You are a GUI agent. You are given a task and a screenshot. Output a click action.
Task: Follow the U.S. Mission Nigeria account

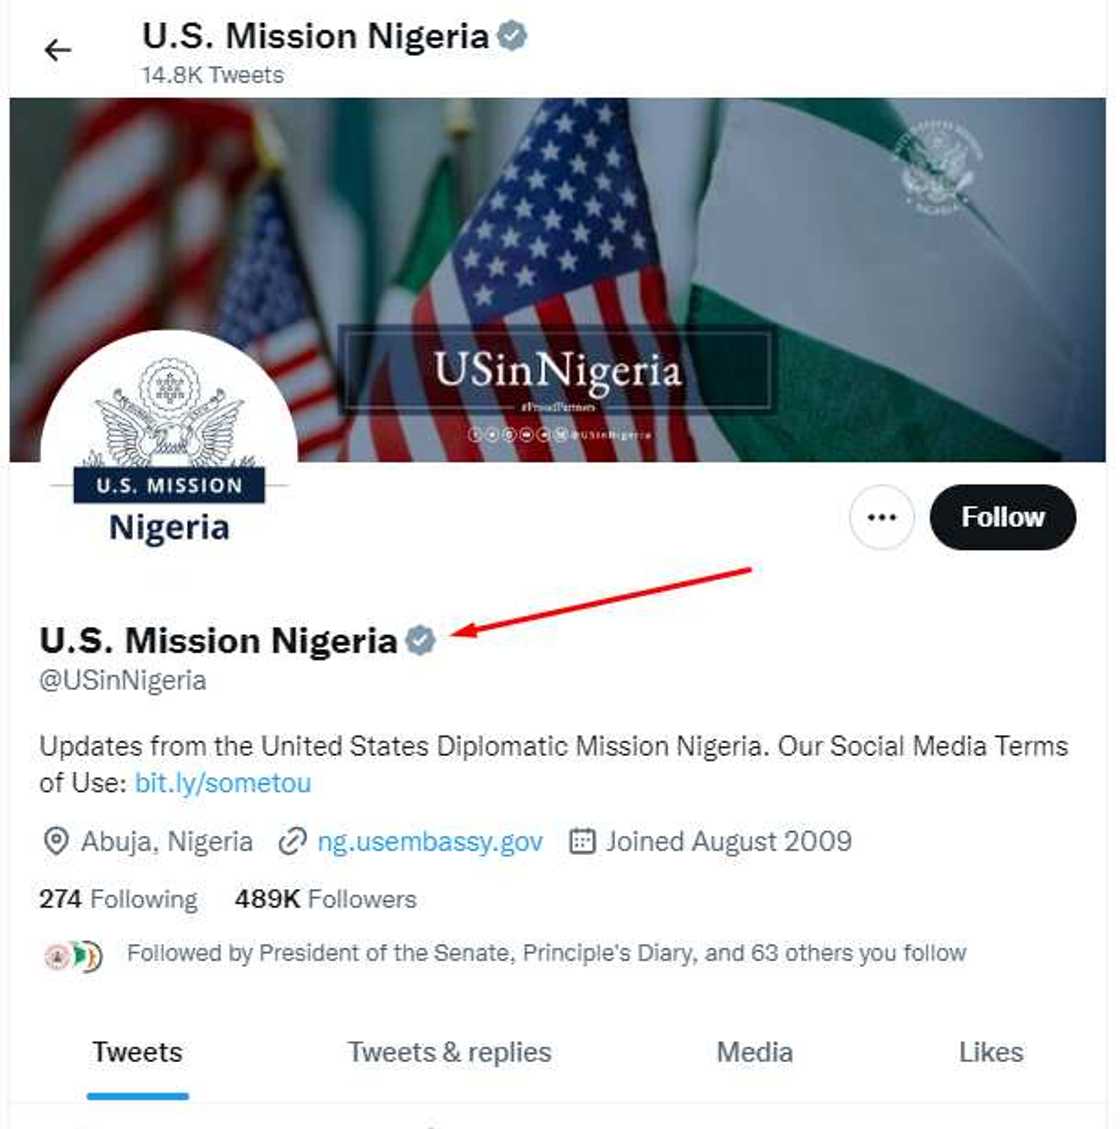coord(1002,517)
